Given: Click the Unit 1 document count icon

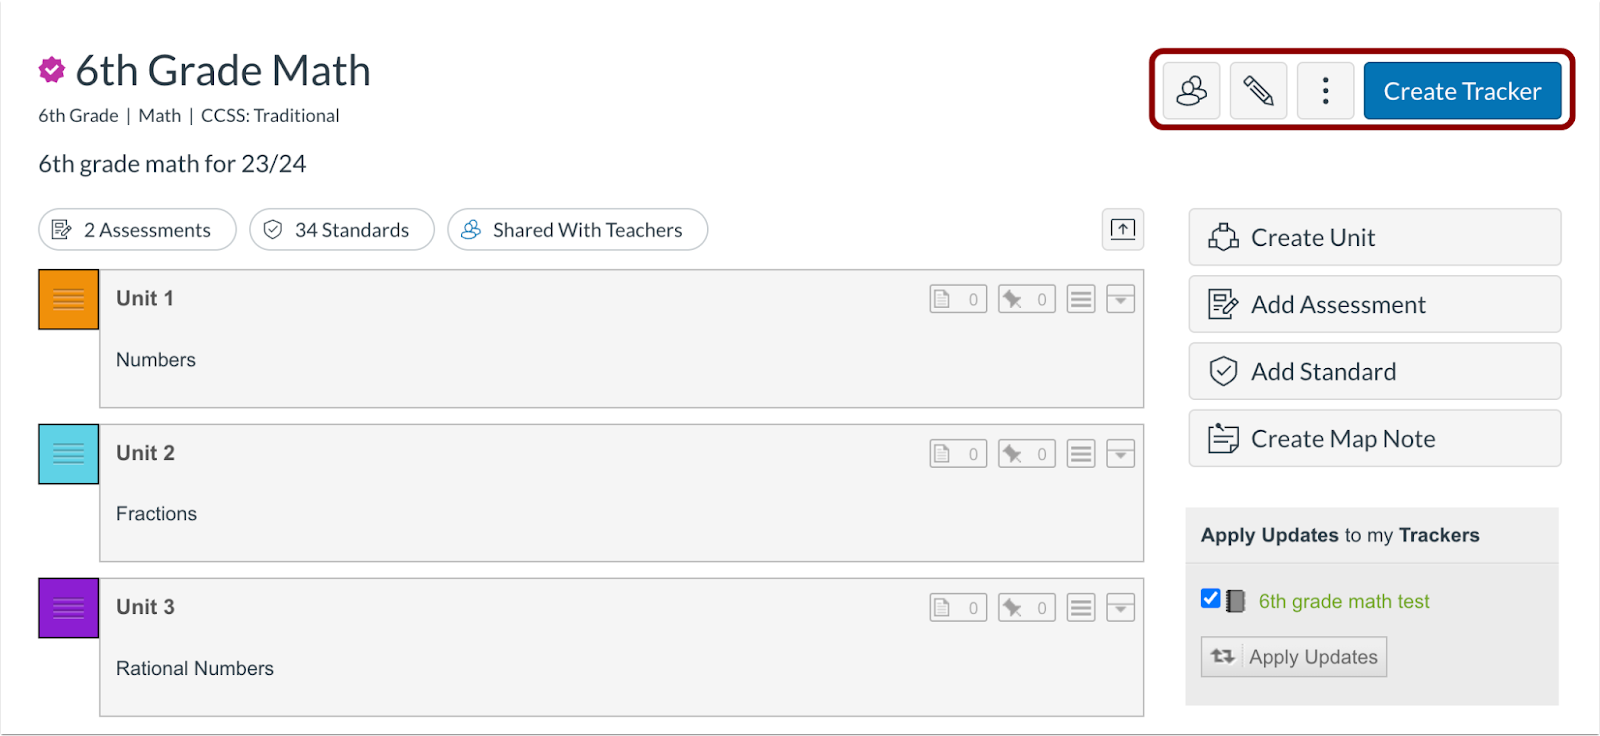Looking at the screenshot, I should pyautogui.click(x=958, y=299).
